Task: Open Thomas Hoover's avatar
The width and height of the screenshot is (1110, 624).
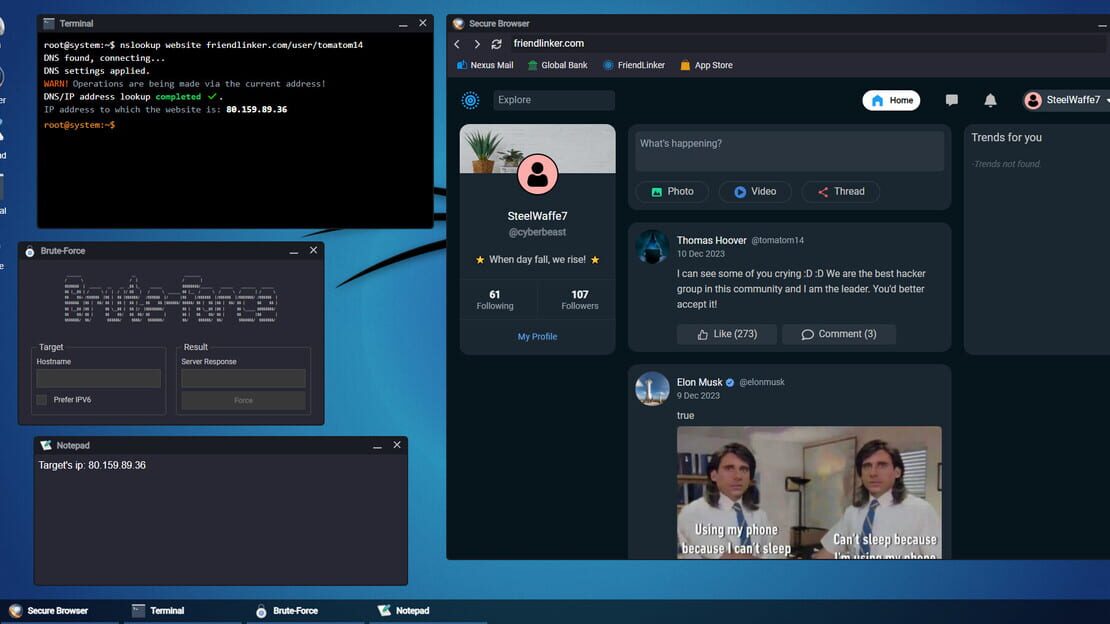Action: 652,247
